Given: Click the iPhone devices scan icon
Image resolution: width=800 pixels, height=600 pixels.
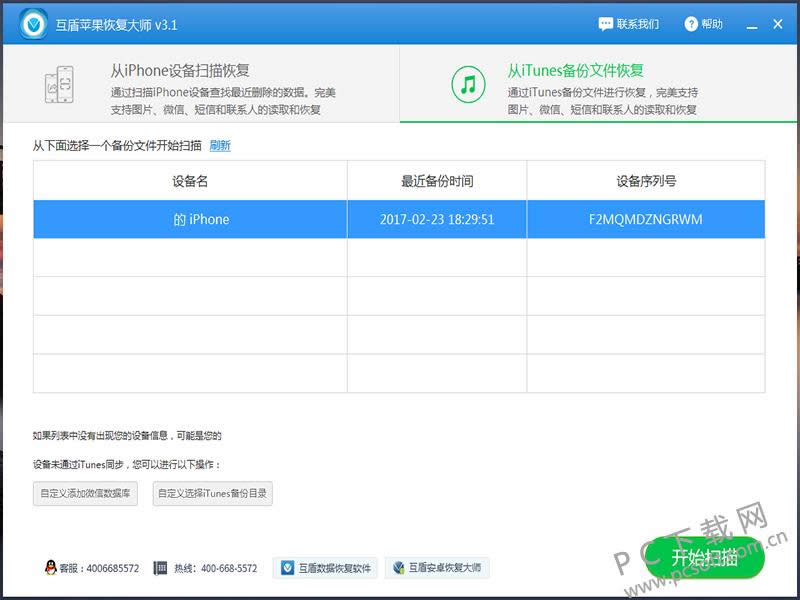Looking at the screenshot, I should point(59,84).
